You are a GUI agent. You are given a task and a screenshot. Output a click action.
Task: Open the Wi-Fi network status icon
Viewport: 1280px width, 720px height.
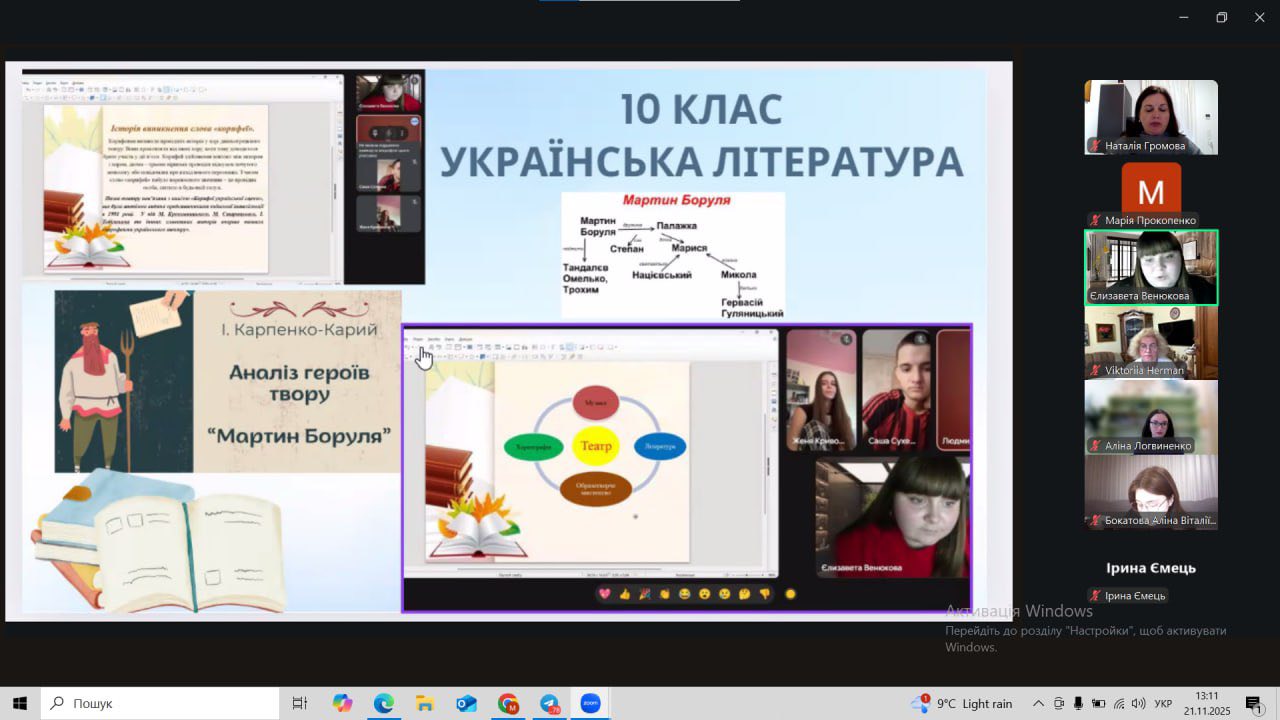[1119, 704]
